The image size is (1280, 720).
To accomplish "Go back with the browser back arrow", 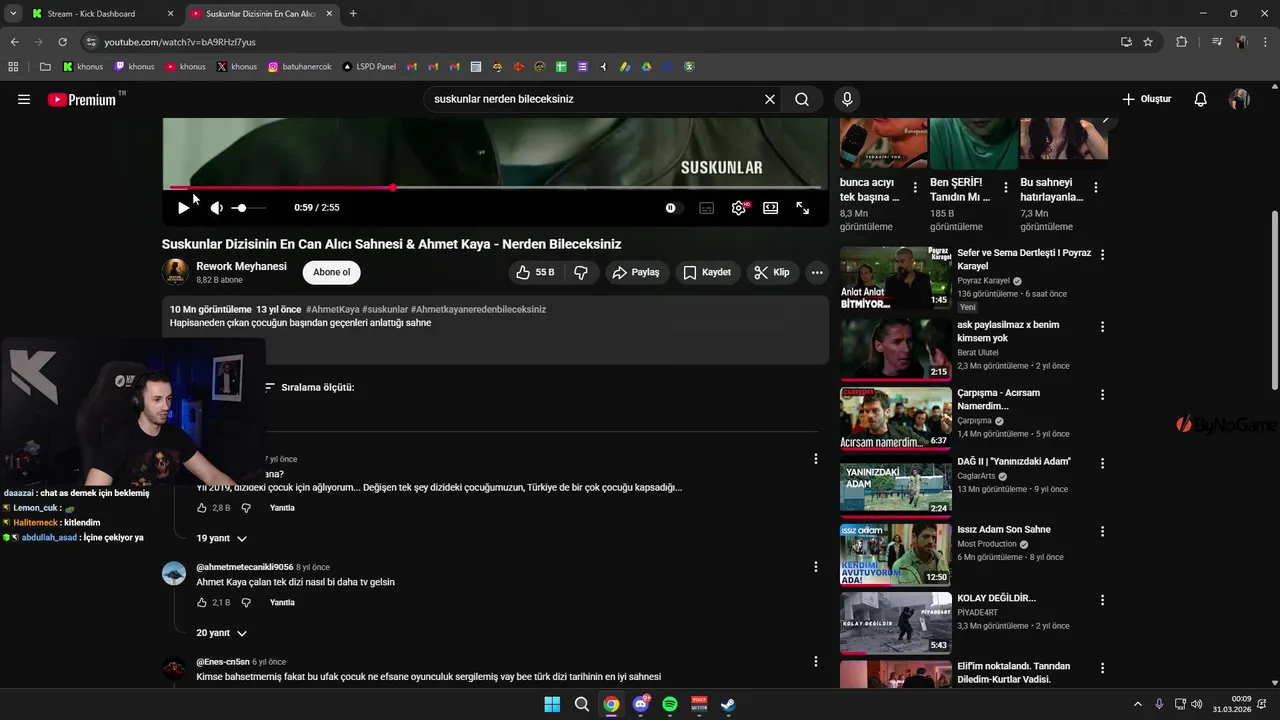I will click(14, 42).
